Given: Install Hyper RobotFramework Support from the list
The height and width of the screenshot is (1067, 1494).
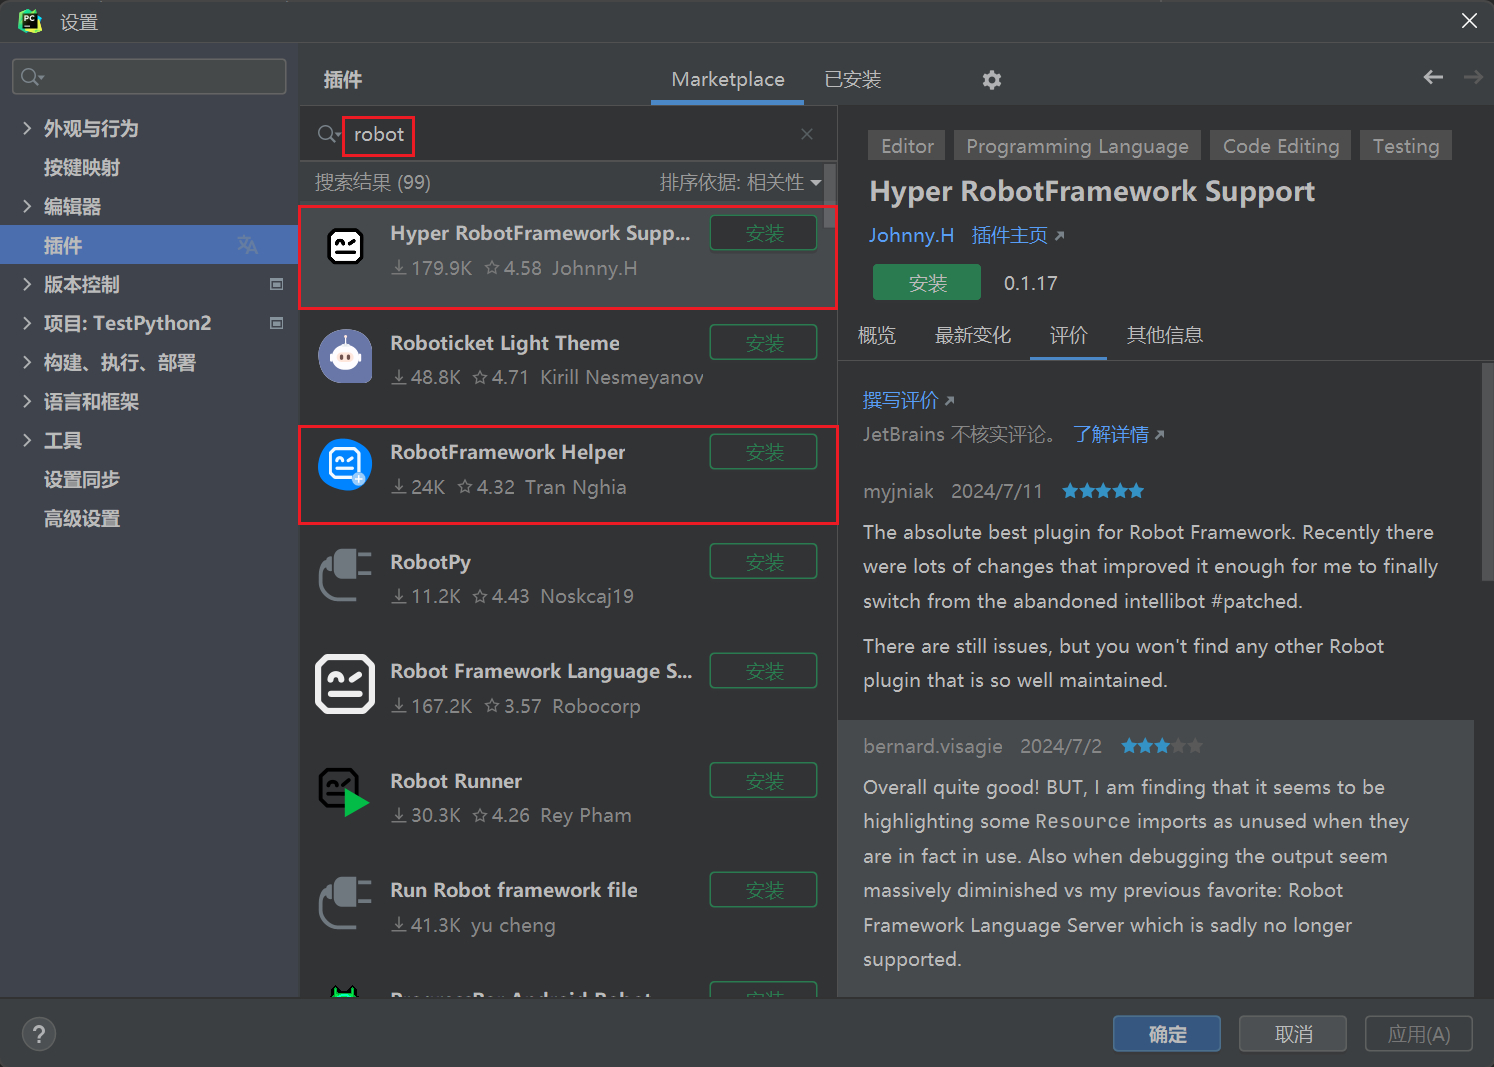Looking at the screenshot, I should 764,233.
